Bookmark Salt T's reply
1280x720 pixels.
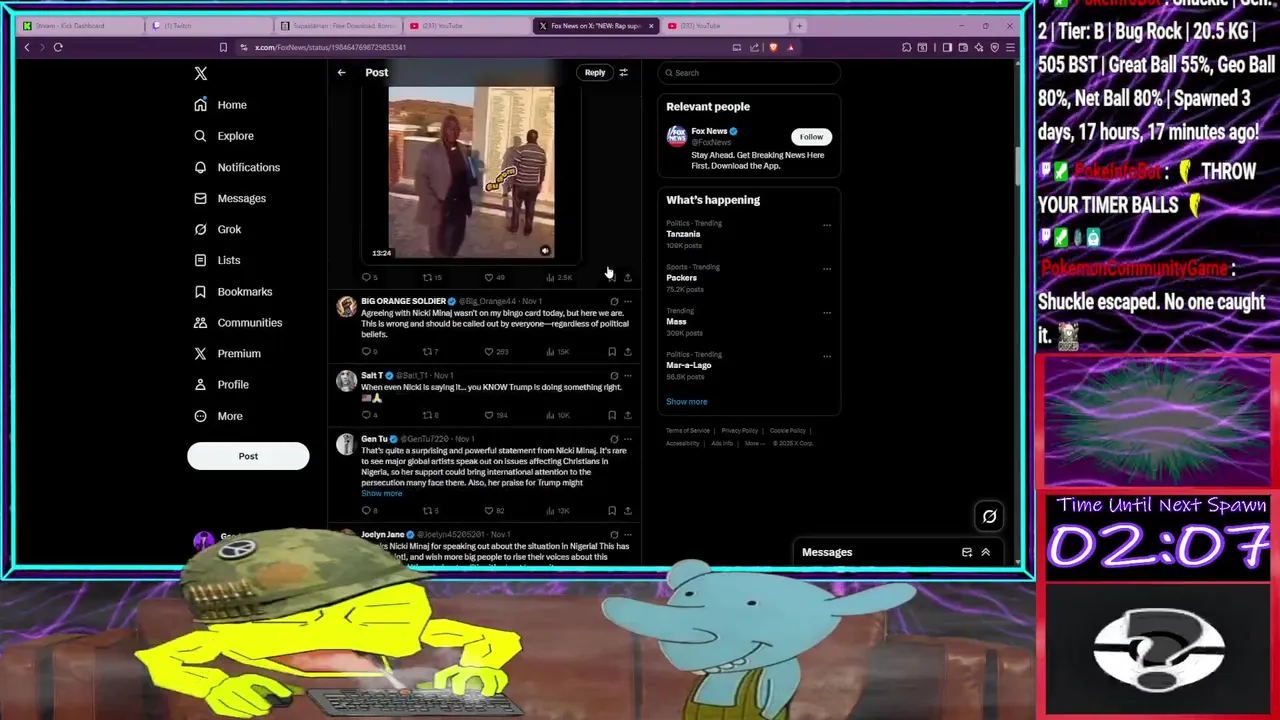tap(611, 415)
